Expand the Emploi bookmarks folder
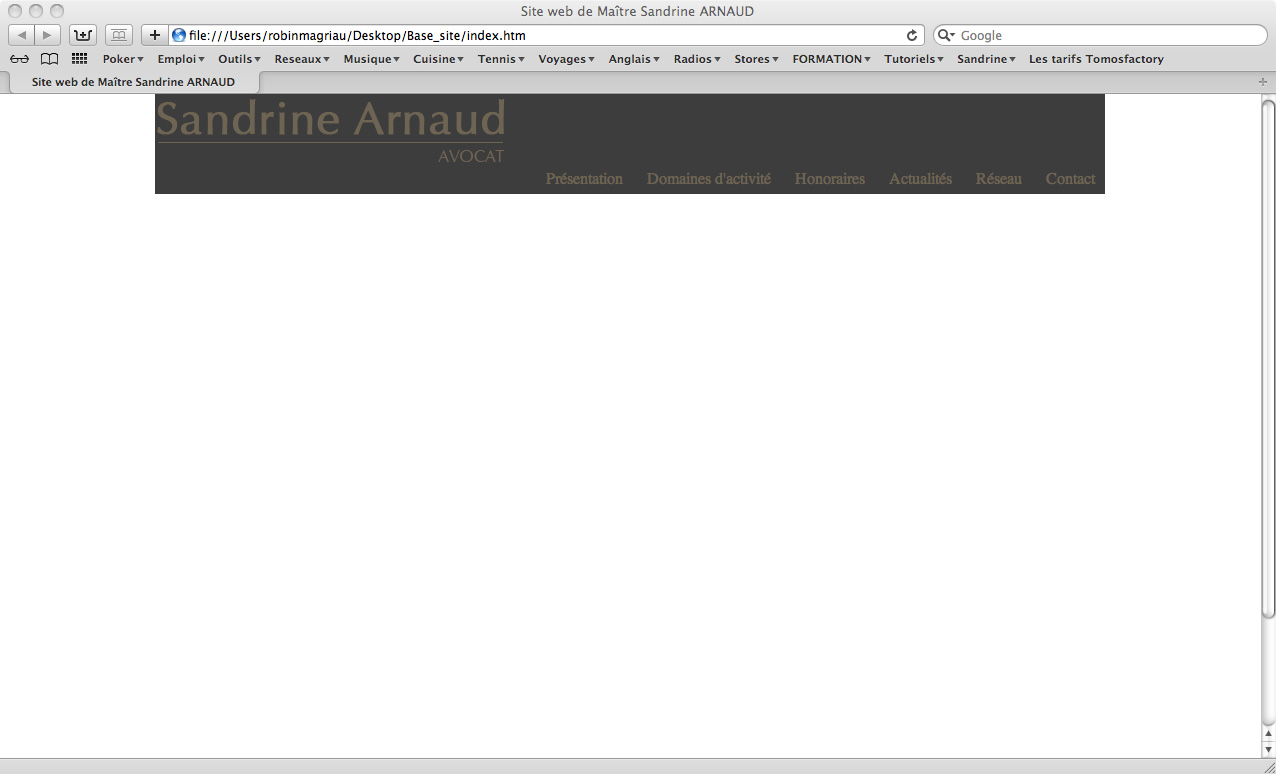1276x774 pixels. click(x=181, y=59)
